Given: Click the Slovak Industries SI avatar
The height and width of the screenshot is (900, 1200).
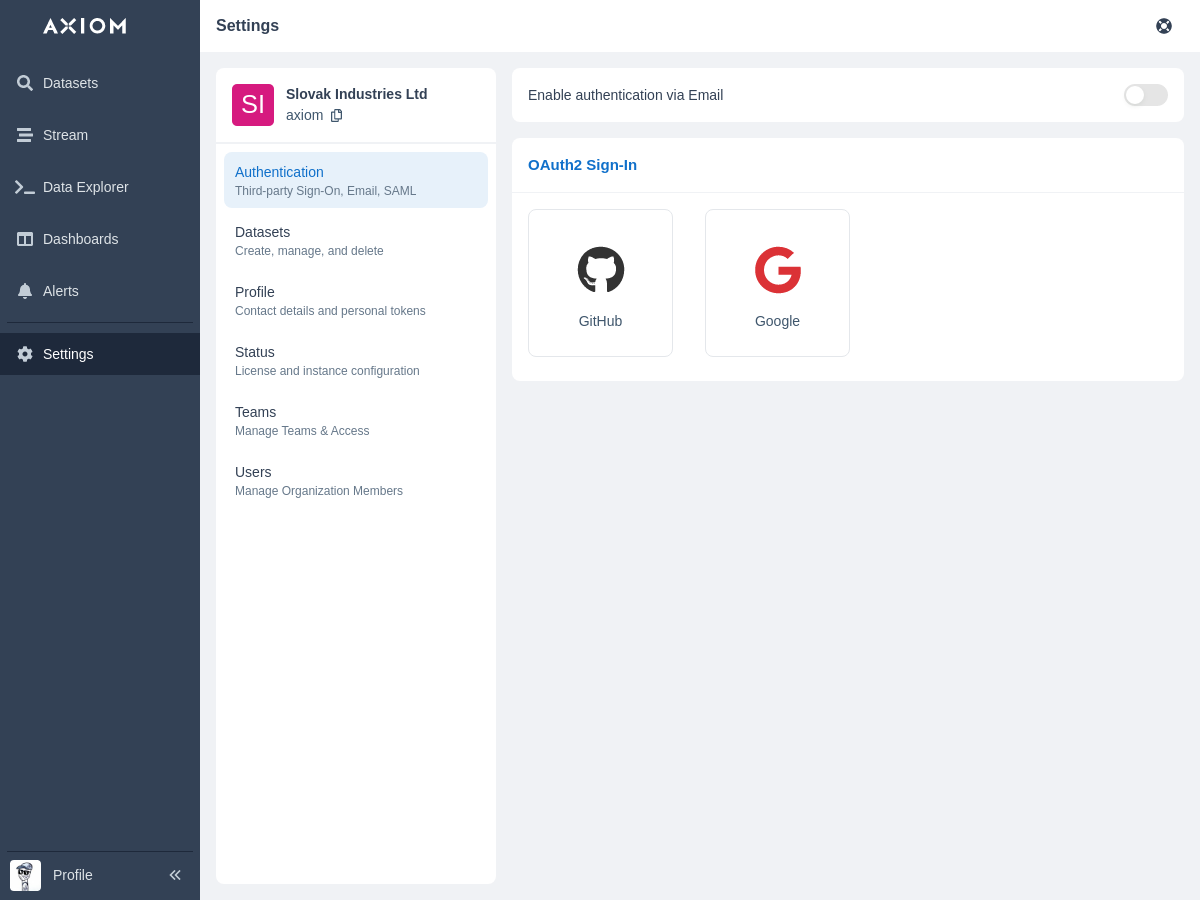Looking at the screenshot, I should point(253,105).
